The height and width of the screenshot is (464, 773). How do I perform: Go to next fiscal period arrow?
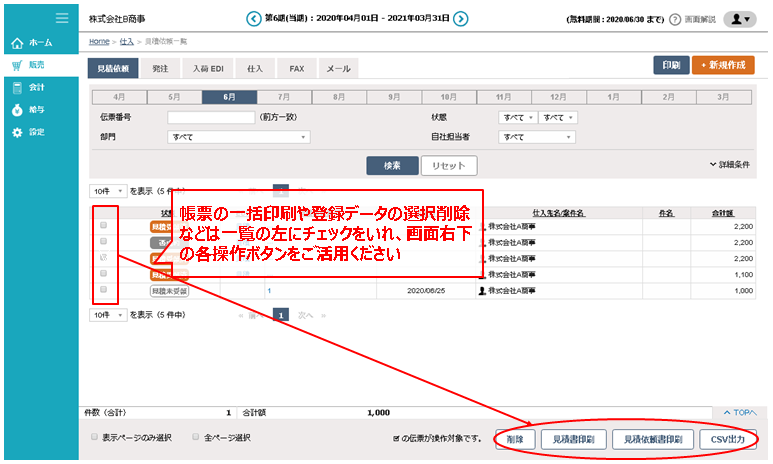pos(462,19)
